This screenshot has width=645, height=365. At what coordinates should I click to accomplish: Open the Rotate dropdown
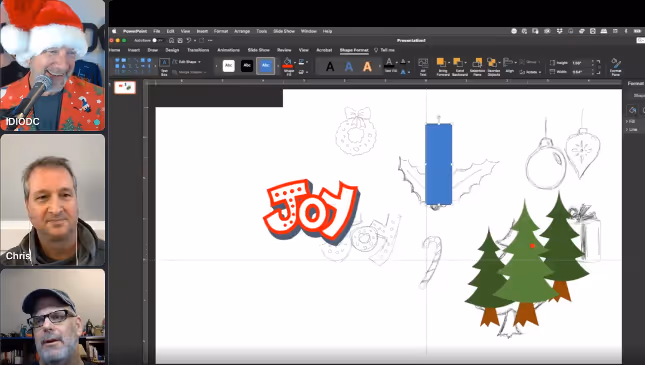point(530,72)
